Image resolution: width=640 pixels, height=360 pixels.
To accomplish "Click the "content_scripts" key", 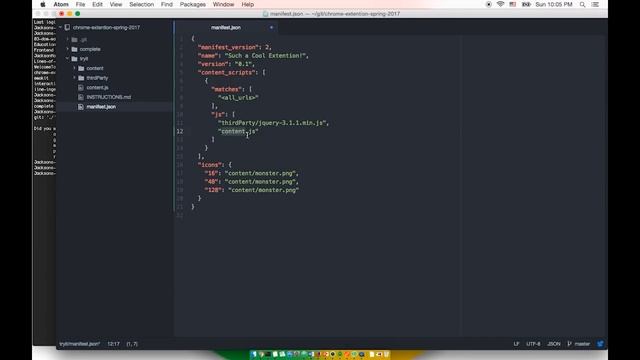I will [227, 72].
